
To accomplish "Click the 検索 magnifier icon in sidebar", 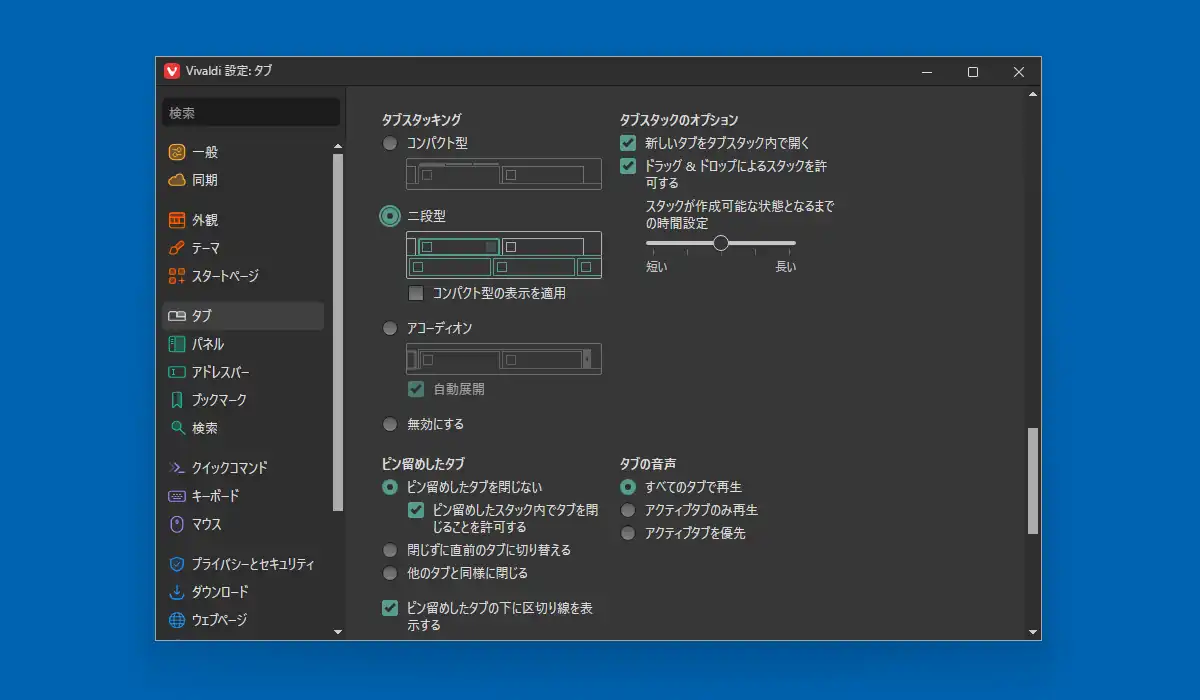I will point(177,428).
